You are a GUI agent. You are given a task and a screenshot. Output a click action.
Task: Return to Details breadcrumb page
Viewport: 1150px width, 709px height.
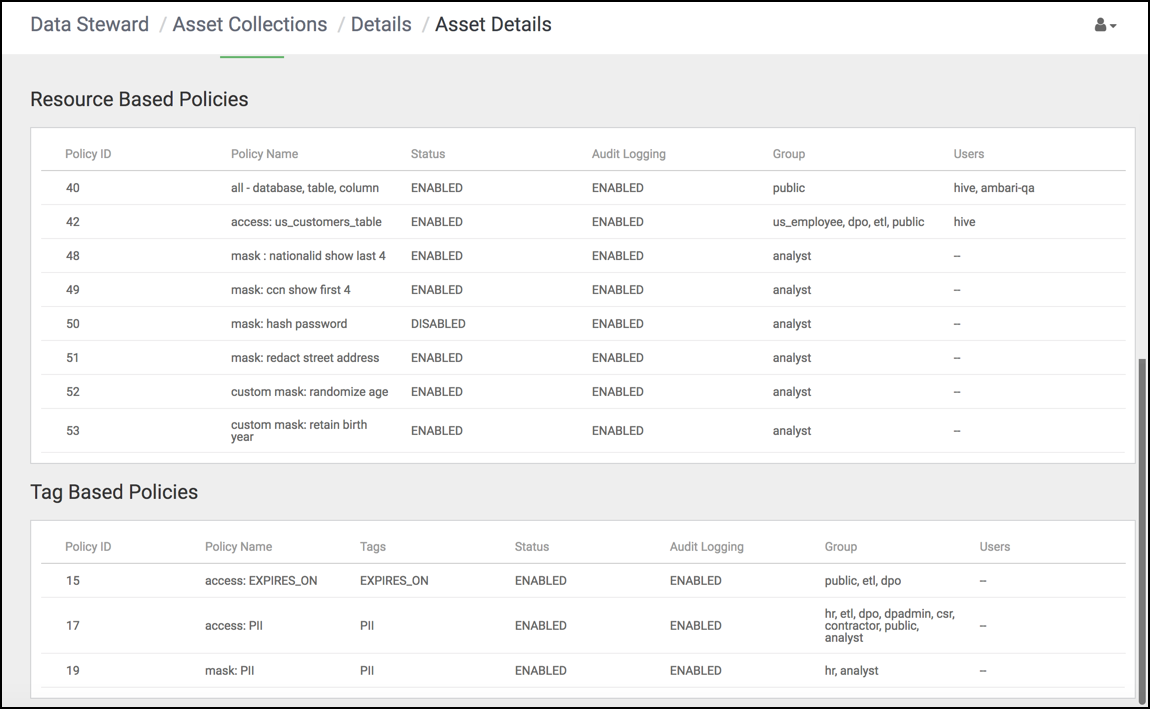coord(381,25)
